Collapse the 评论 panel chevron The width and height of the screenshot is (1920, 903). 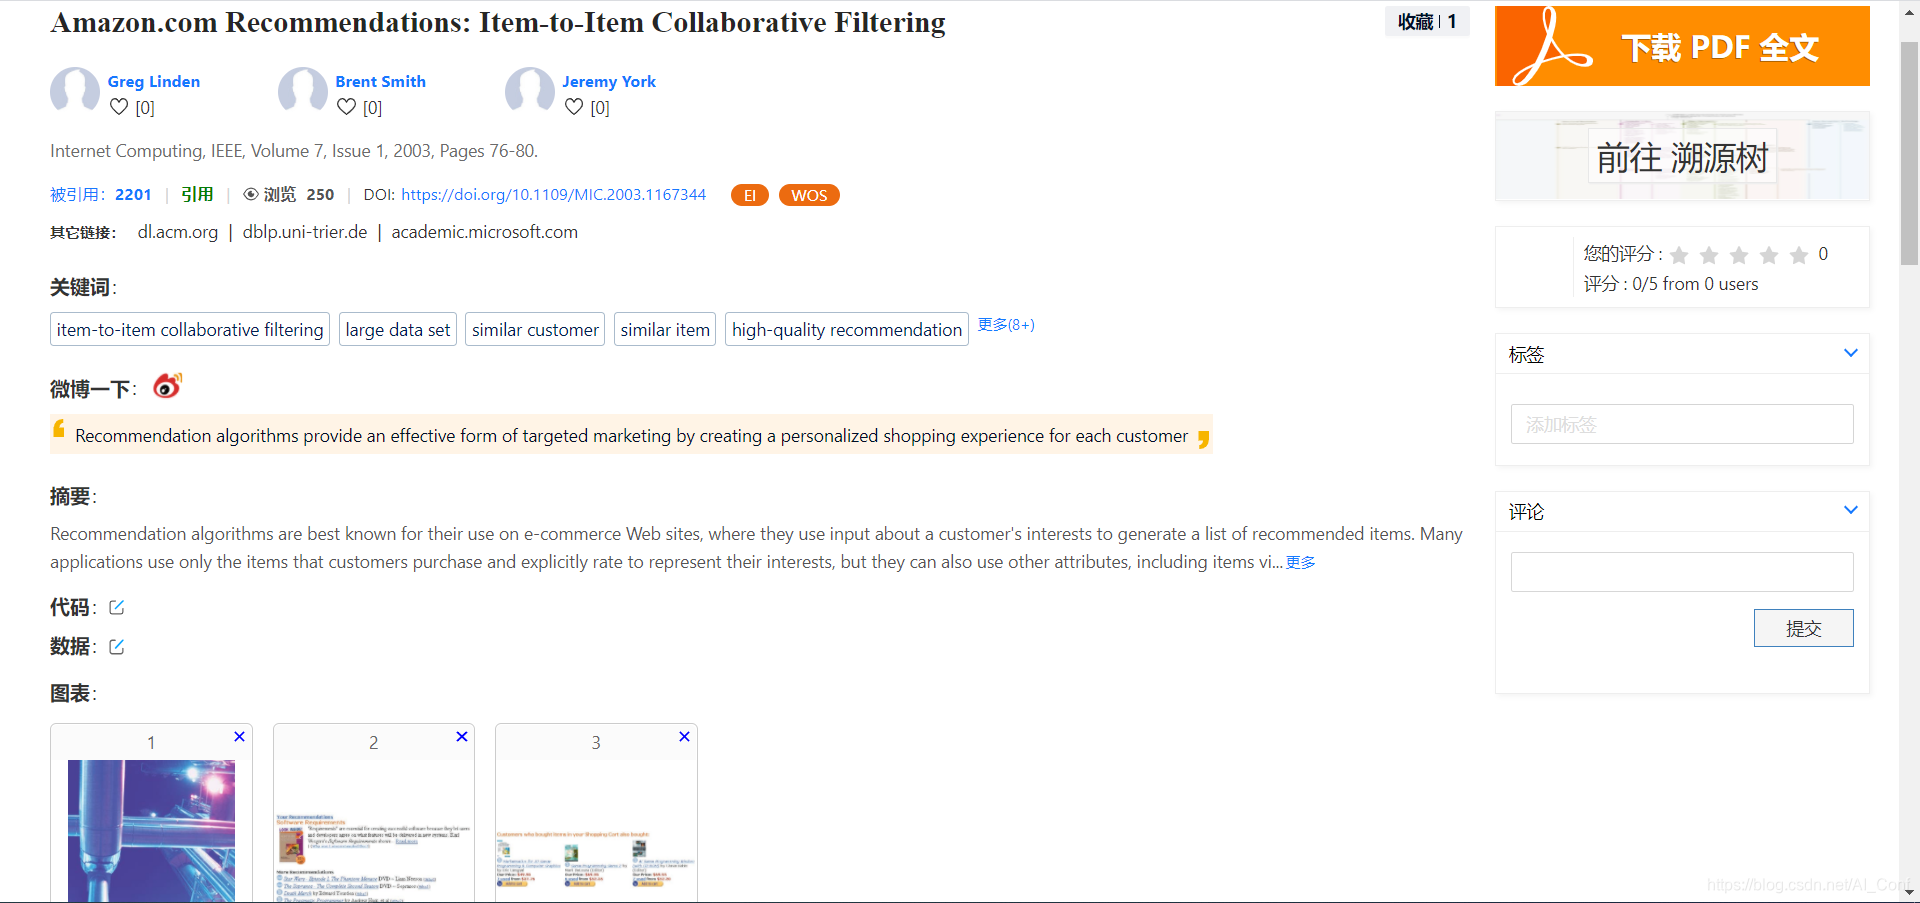point(1851,510)
